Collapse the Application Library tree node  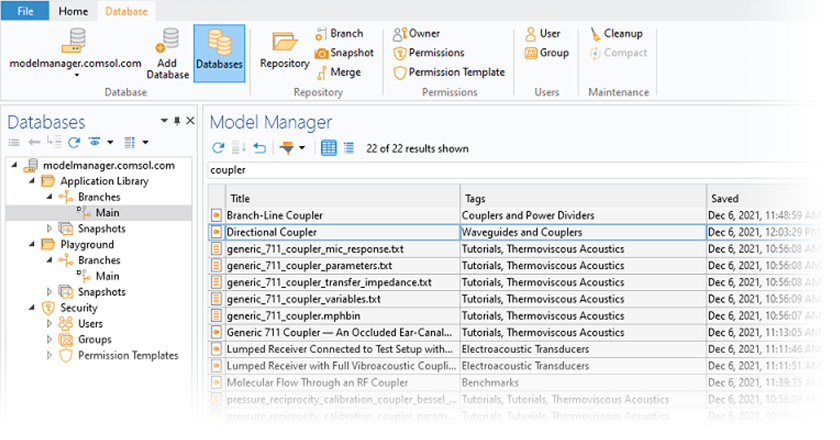[x=32, y=181]
